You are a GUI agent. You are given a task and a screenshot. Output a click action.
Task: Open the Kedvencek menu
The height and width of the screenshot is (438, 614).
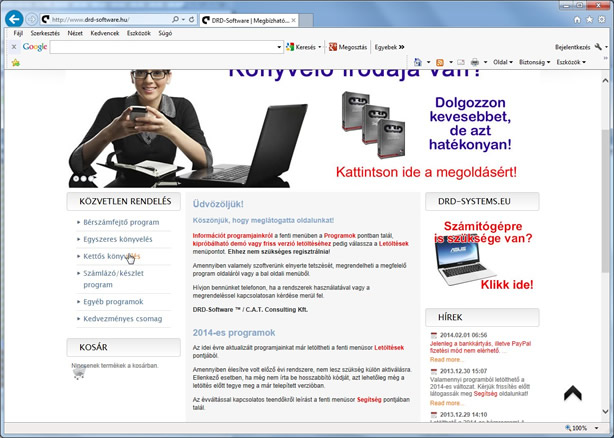pyautogui.click(x=105, y=33)
